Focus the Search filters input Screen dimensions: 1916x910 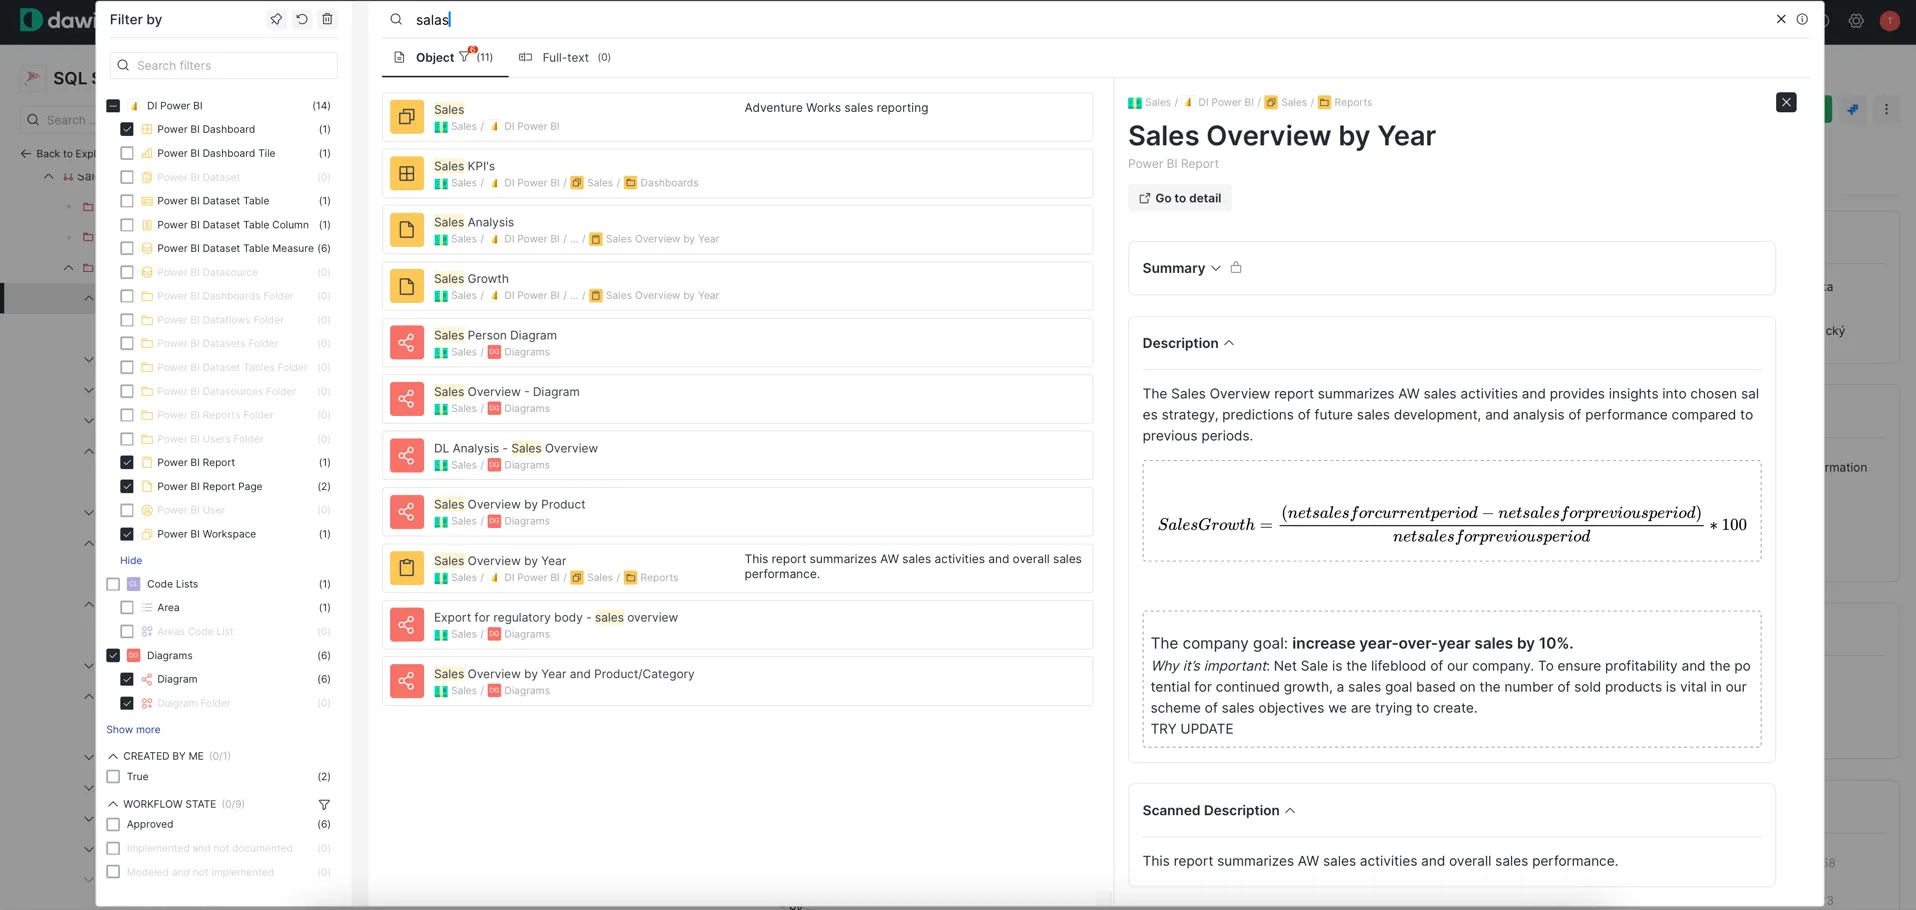224,65
